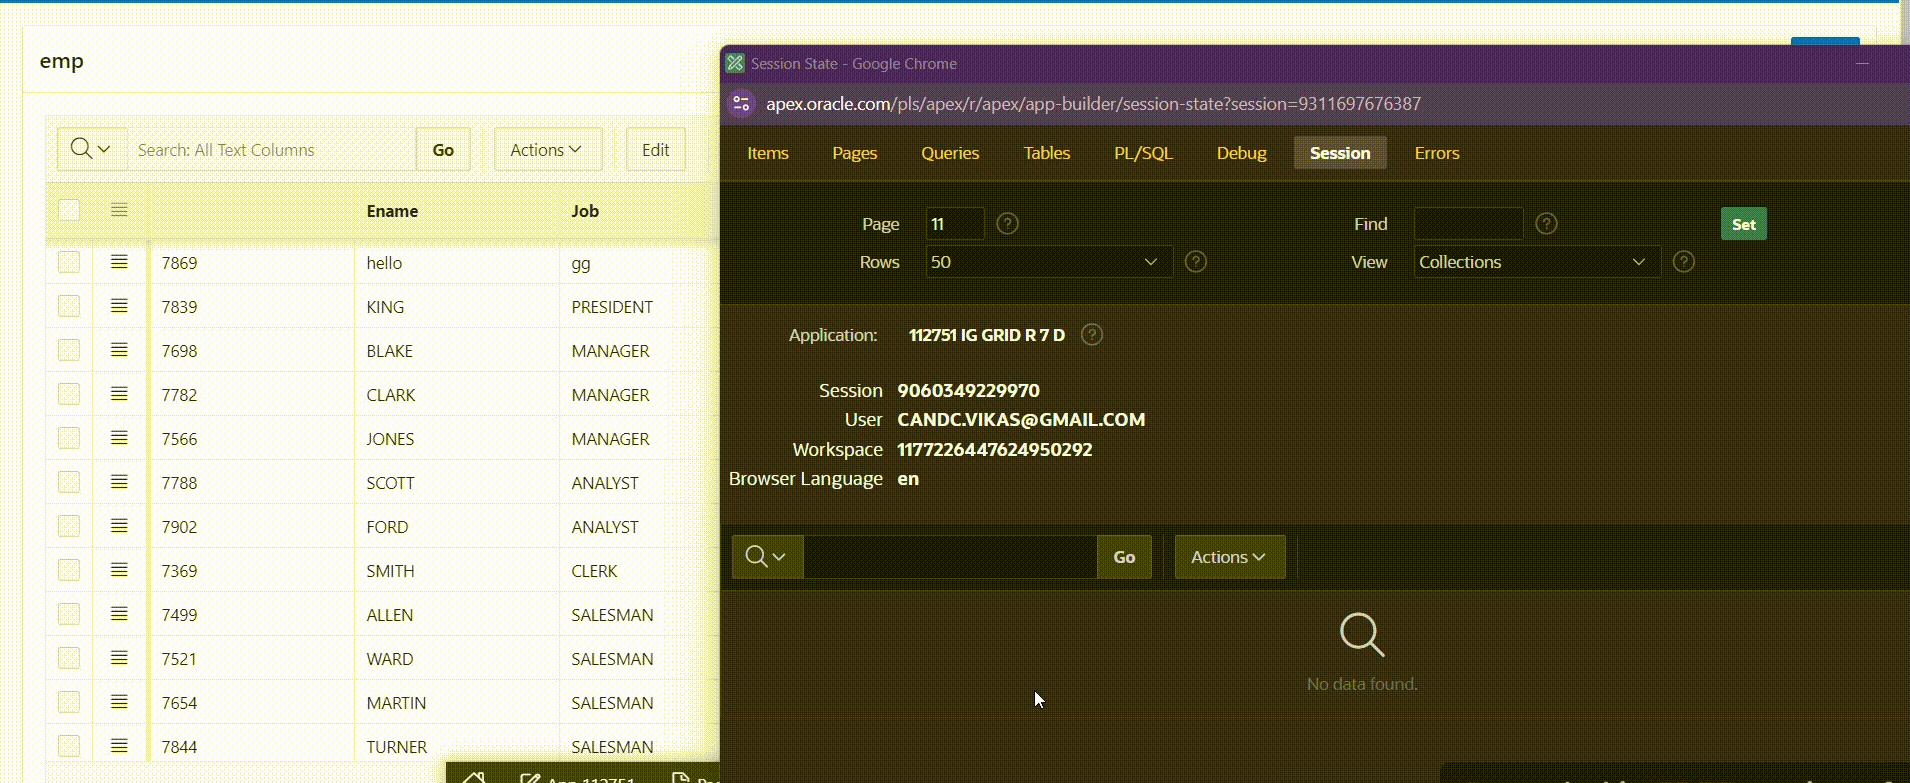Open the PL/SQL tab
This screenshot has height=783, width=1910.
[x=1143, y=153]
